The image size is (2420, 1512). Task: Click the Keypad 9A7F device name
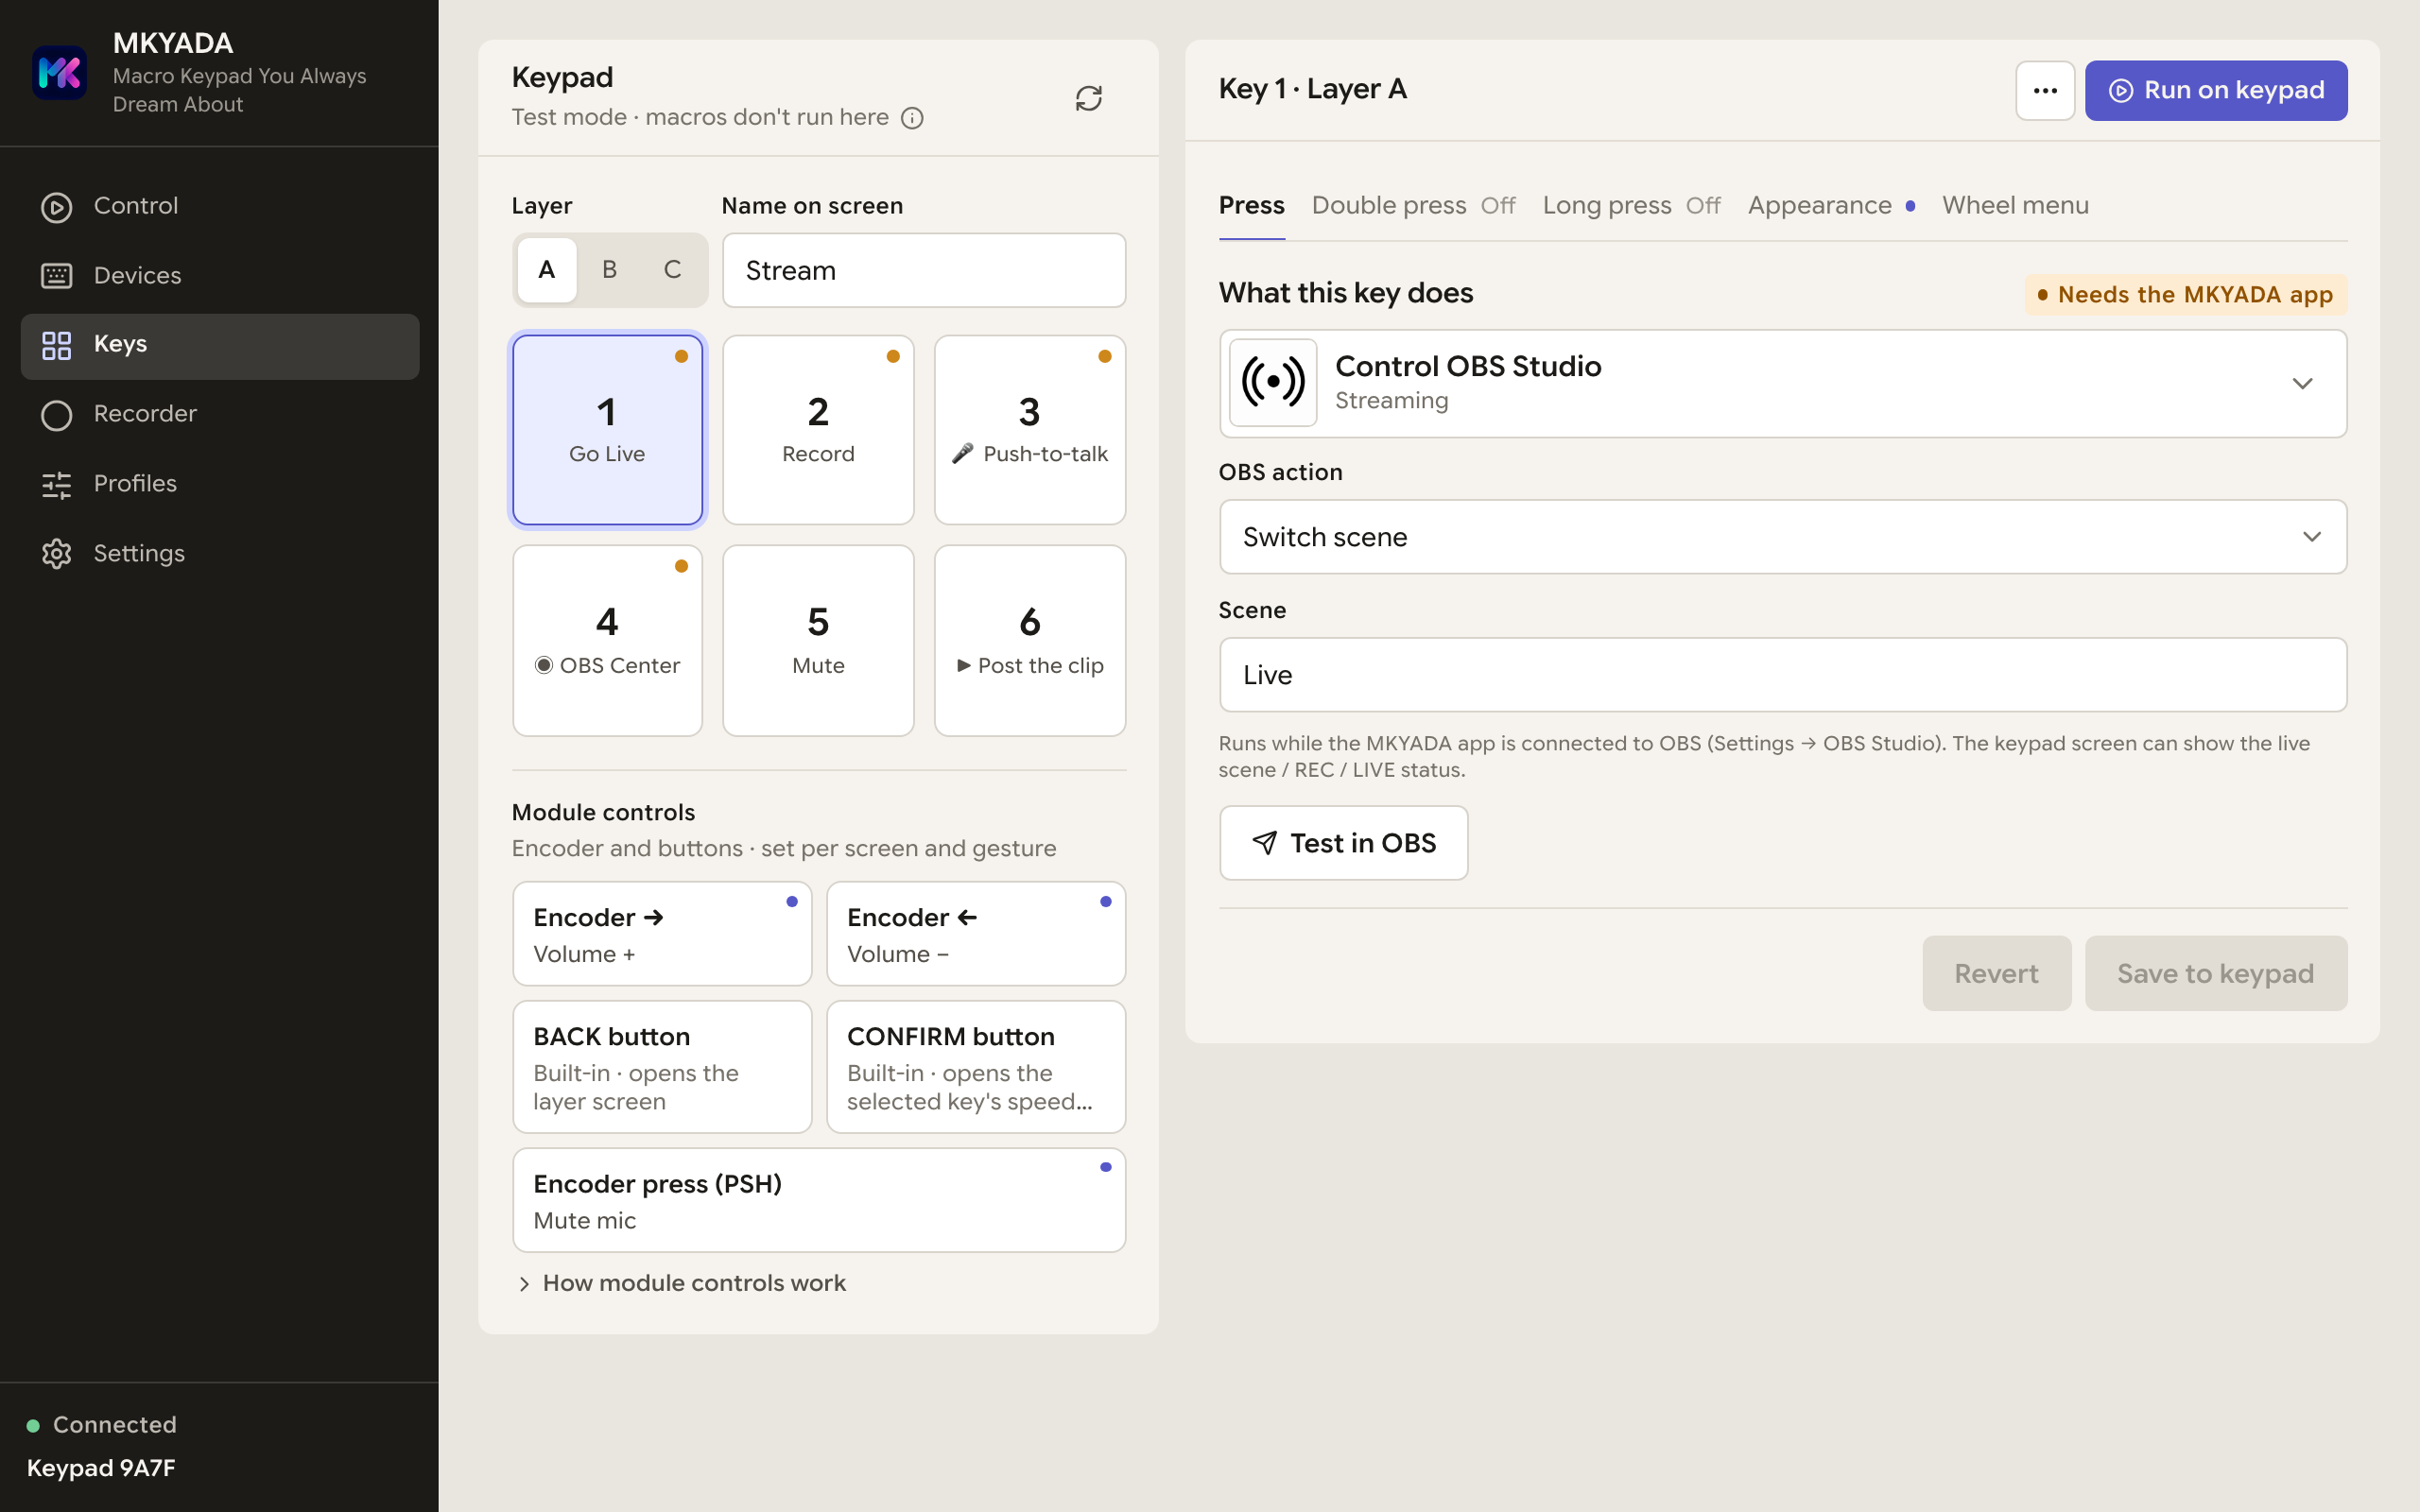pos(101,1468)
